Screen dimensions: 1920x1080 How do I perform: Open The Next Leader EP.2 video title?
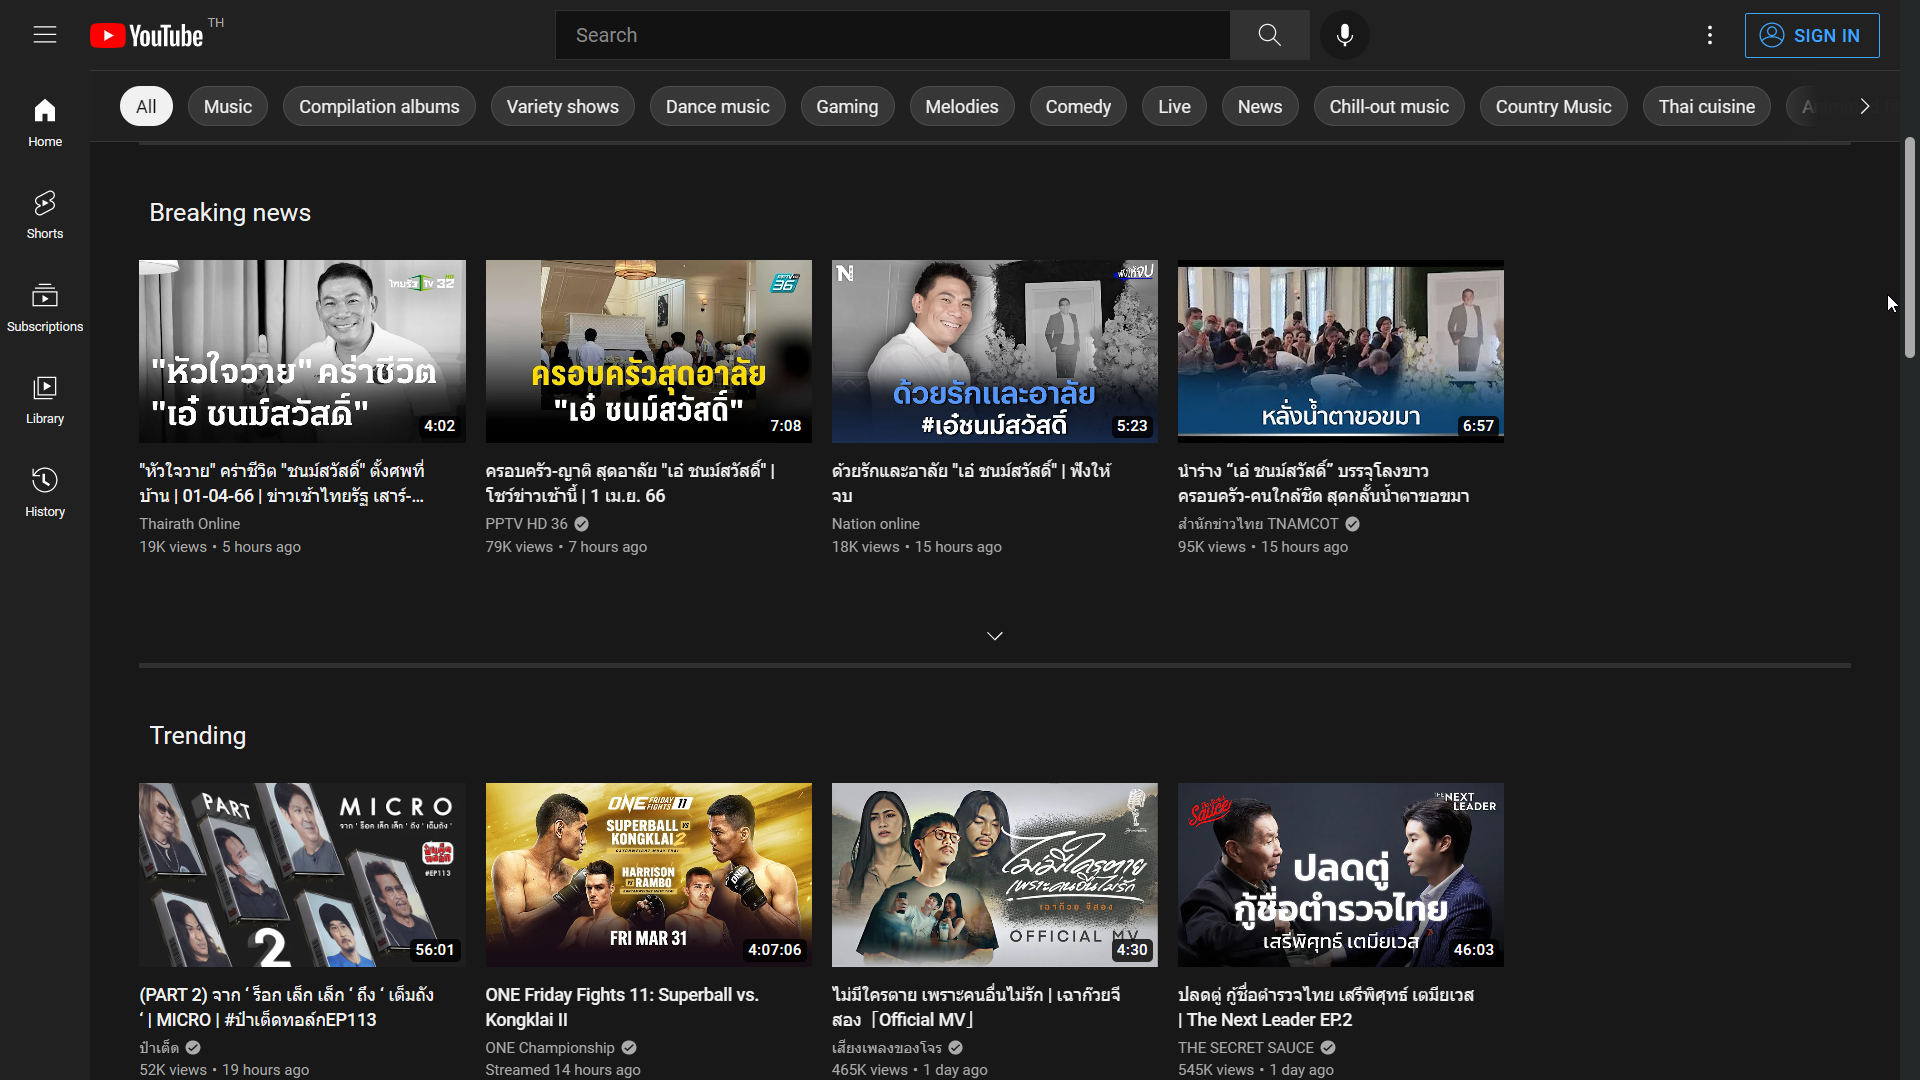(1326, 1007)
